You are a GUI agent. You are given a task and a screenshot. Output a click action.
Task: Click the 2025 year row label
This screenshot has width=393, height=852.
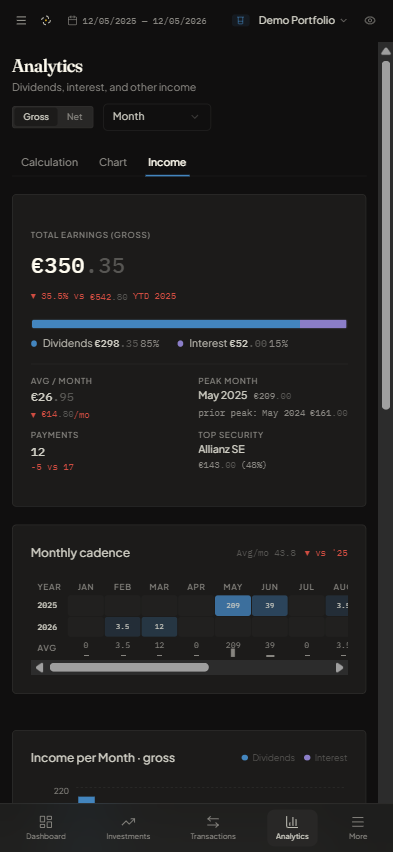click(47, 605)
